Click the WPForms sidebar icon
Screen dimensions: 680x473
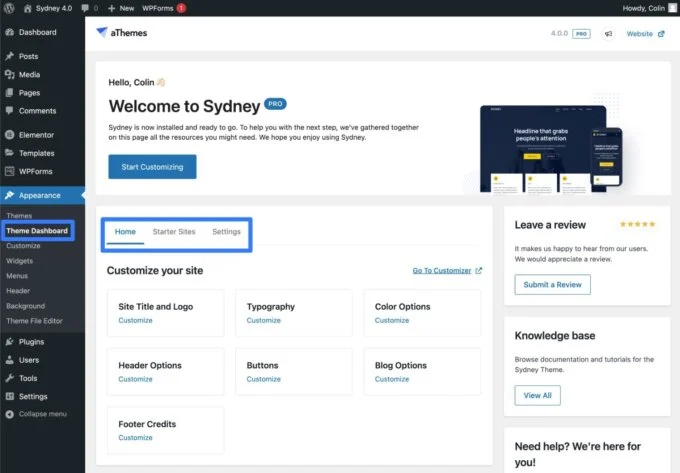tap(10, 171)
